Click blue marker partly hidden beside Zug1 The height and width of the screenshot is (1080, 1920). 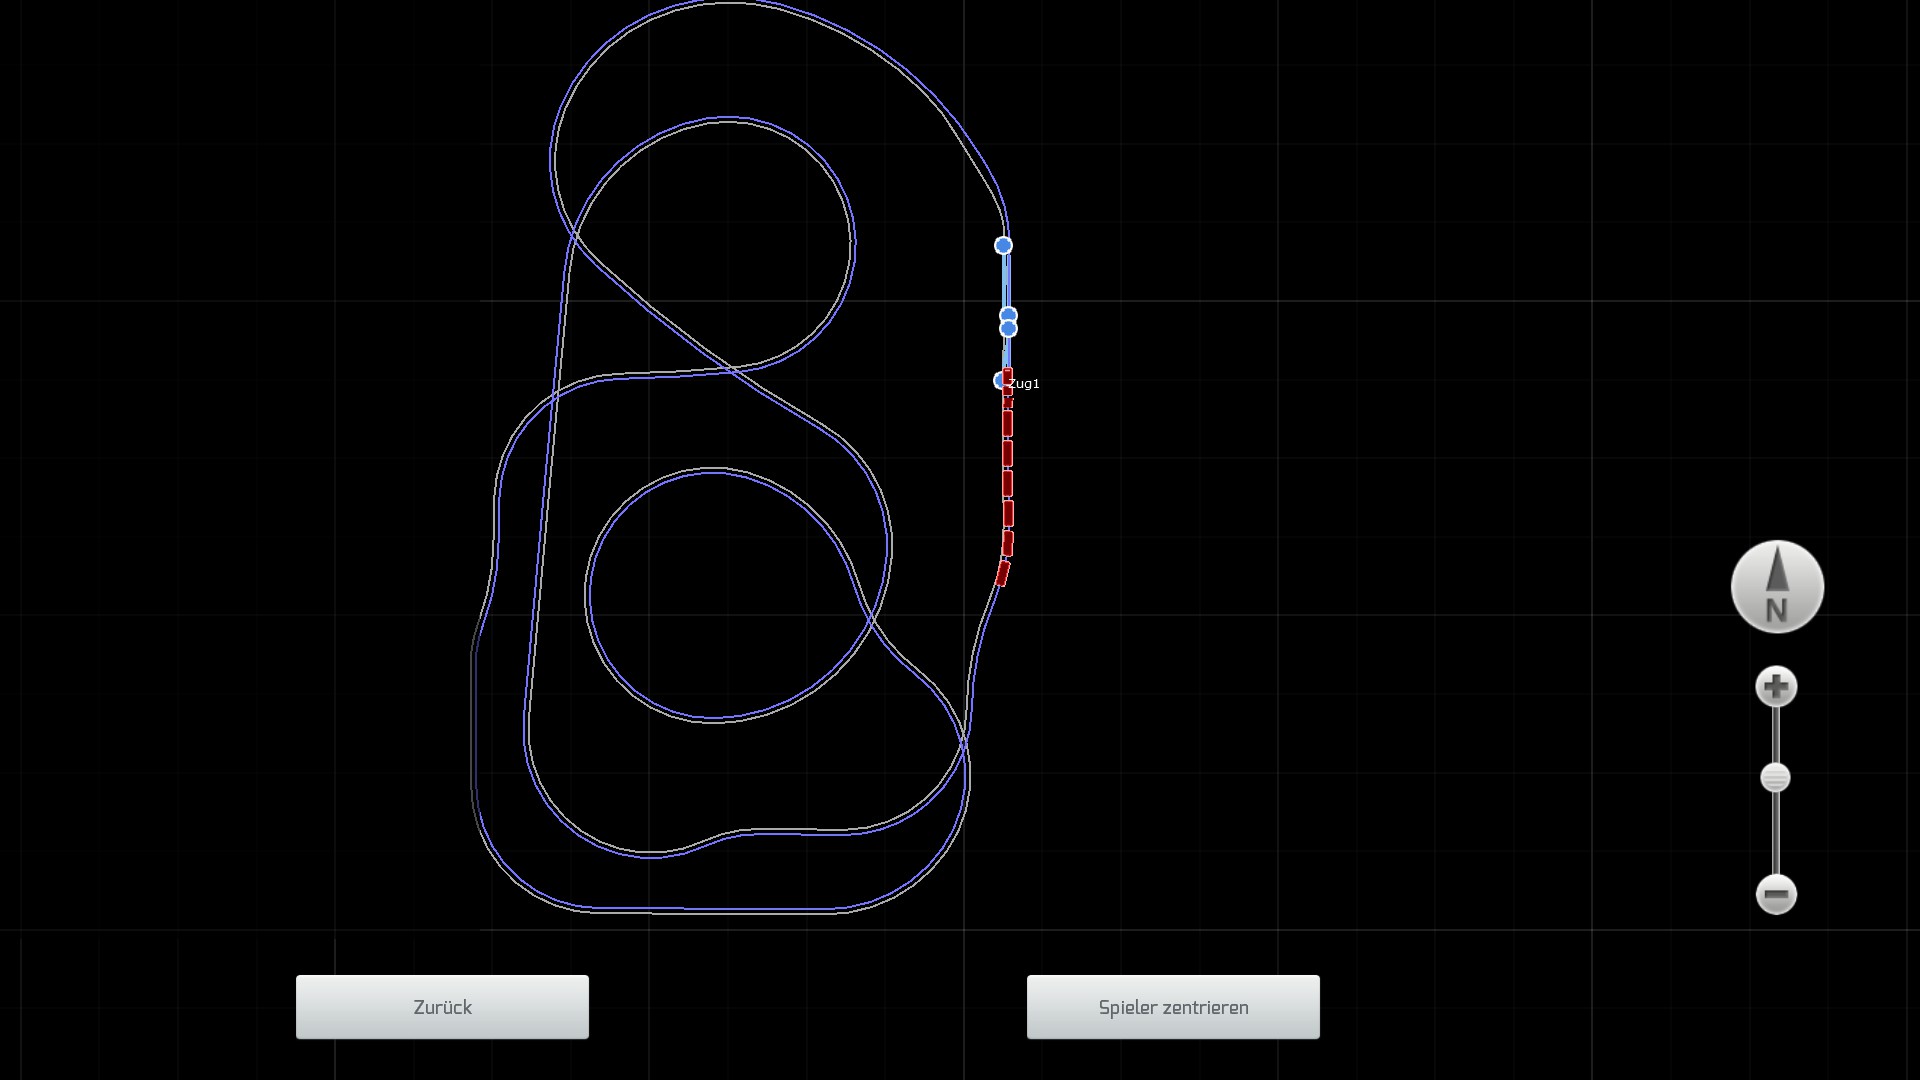coord(998,380)
